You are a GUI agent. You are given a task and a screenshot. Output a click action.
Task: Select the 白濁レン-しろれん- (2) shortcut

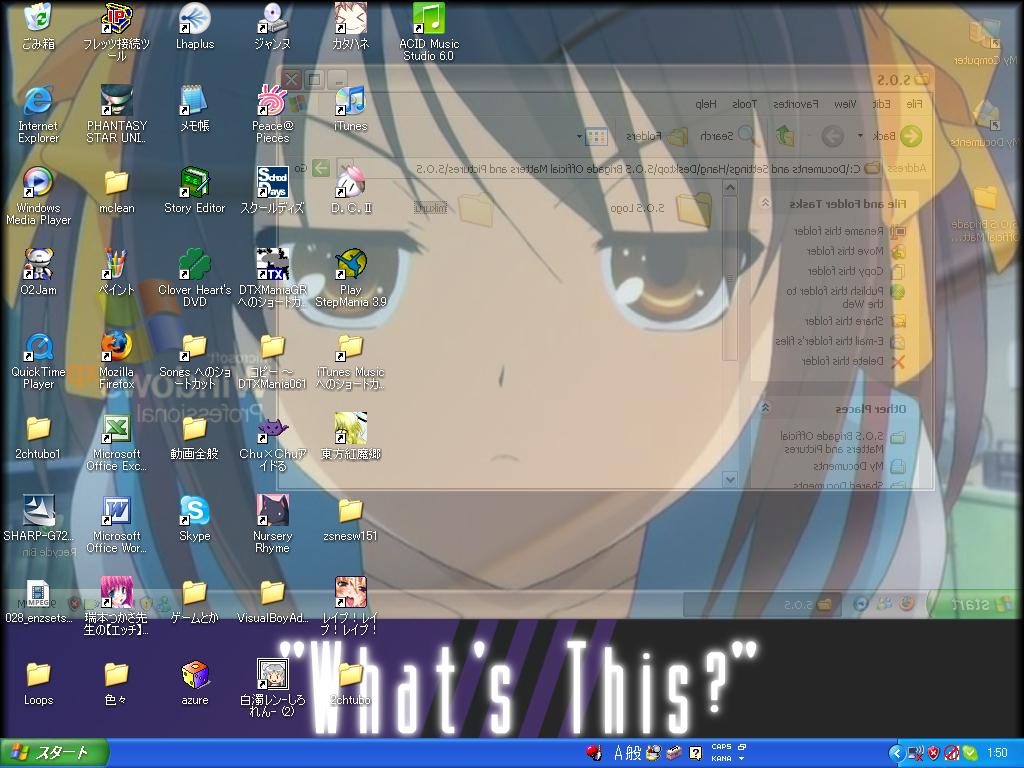coord(272,688)
